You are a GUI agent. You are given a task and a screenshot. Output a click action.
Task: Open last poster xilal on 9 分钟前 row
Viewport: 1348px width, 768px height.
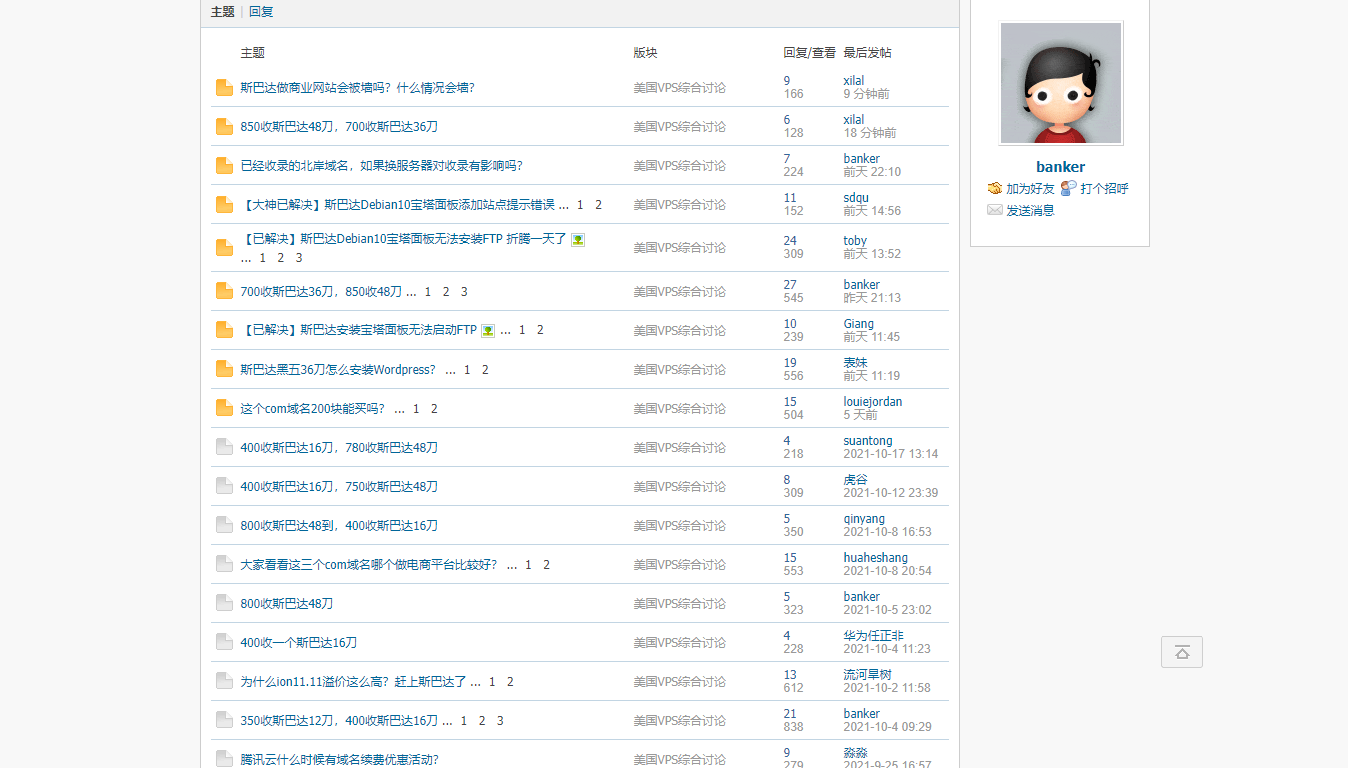[x=853, y=81]
